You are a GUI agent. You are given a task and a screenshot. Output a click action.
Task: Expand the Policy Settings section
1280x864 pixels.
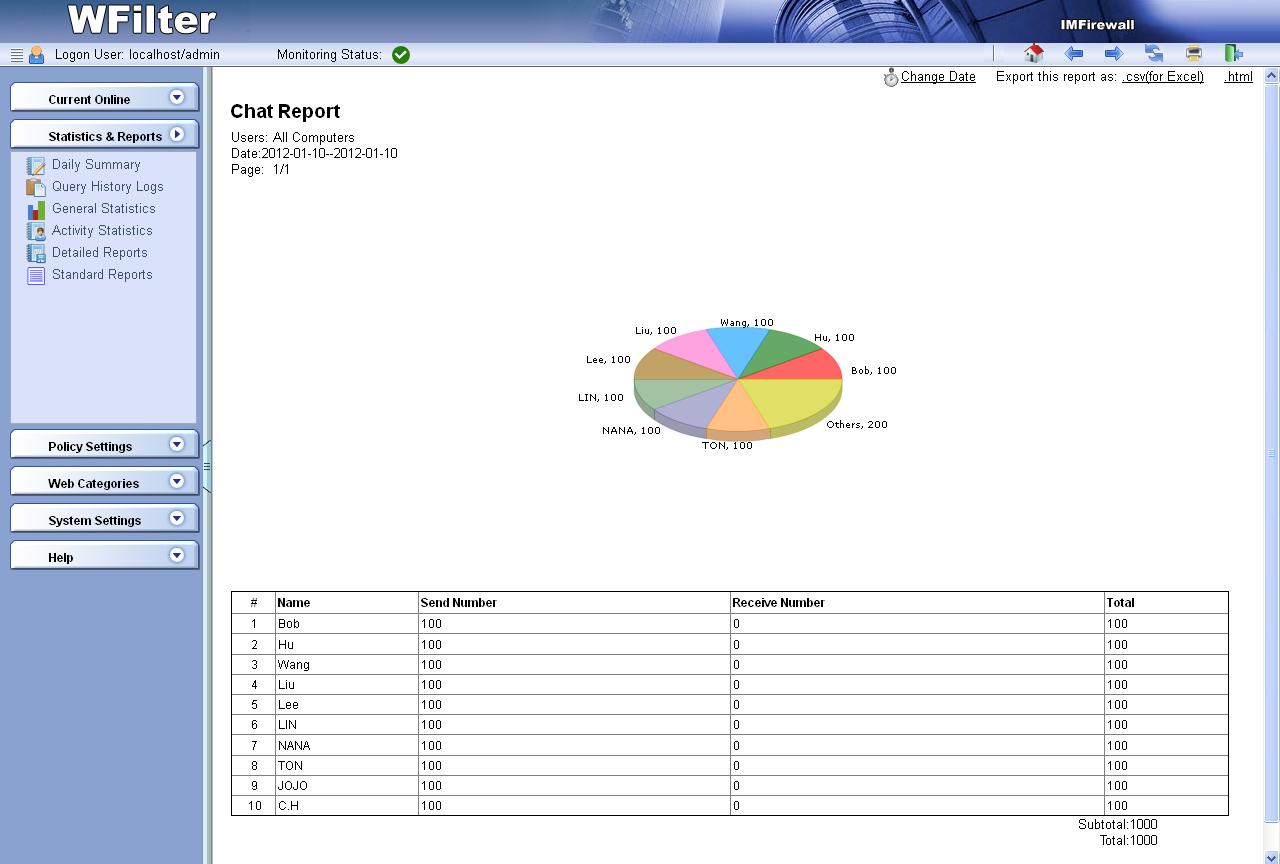(x=177, y=445)
